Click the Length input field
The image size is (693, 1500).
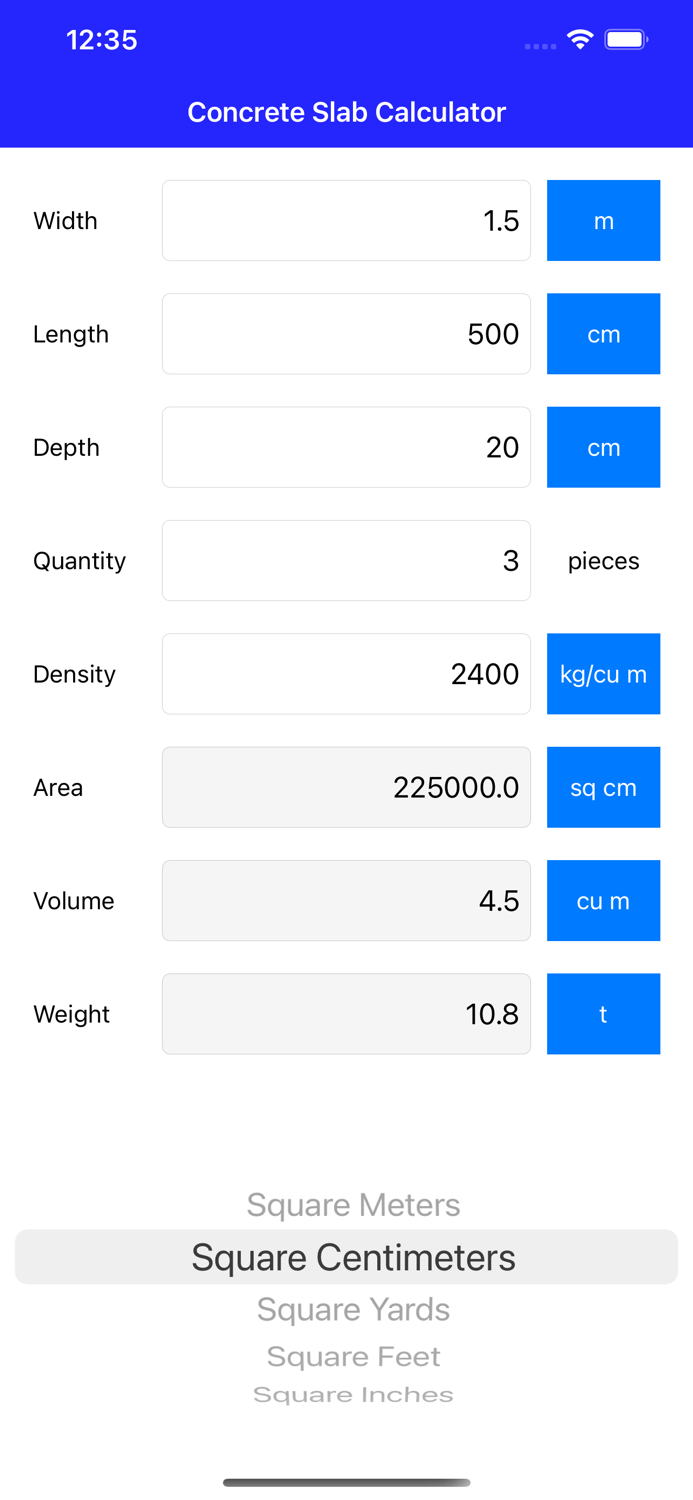point(346,333)
